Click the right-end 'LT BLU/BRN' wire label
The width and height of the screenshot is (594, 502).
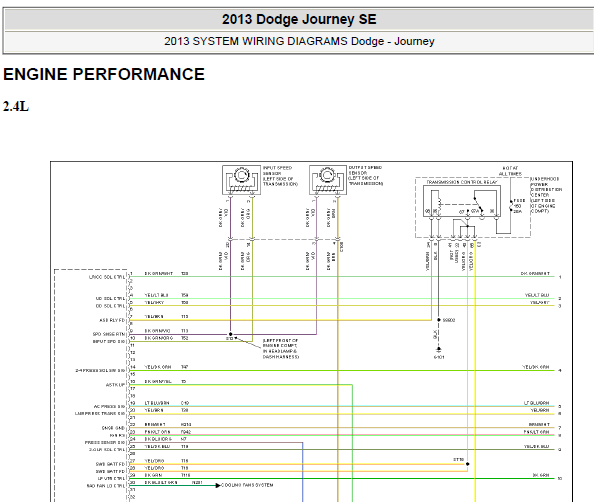(536, 403)
